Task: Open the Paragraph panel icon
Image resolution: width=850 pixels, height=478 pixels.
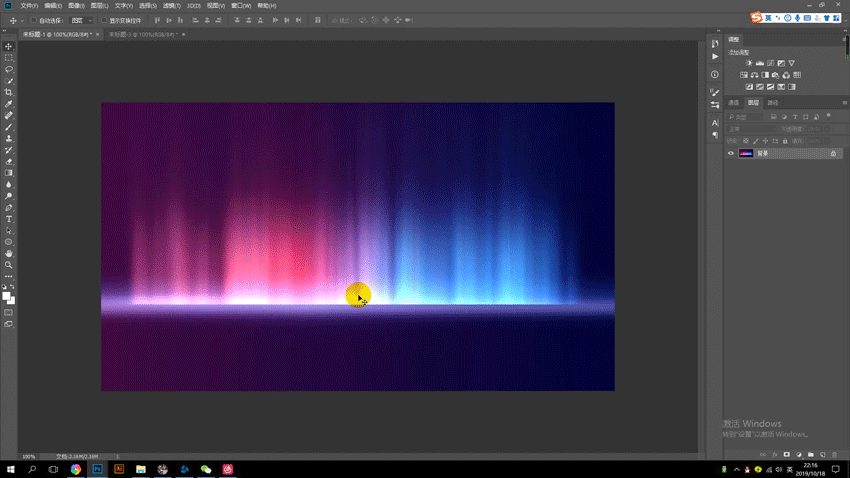Action: (x=715, y=135)
